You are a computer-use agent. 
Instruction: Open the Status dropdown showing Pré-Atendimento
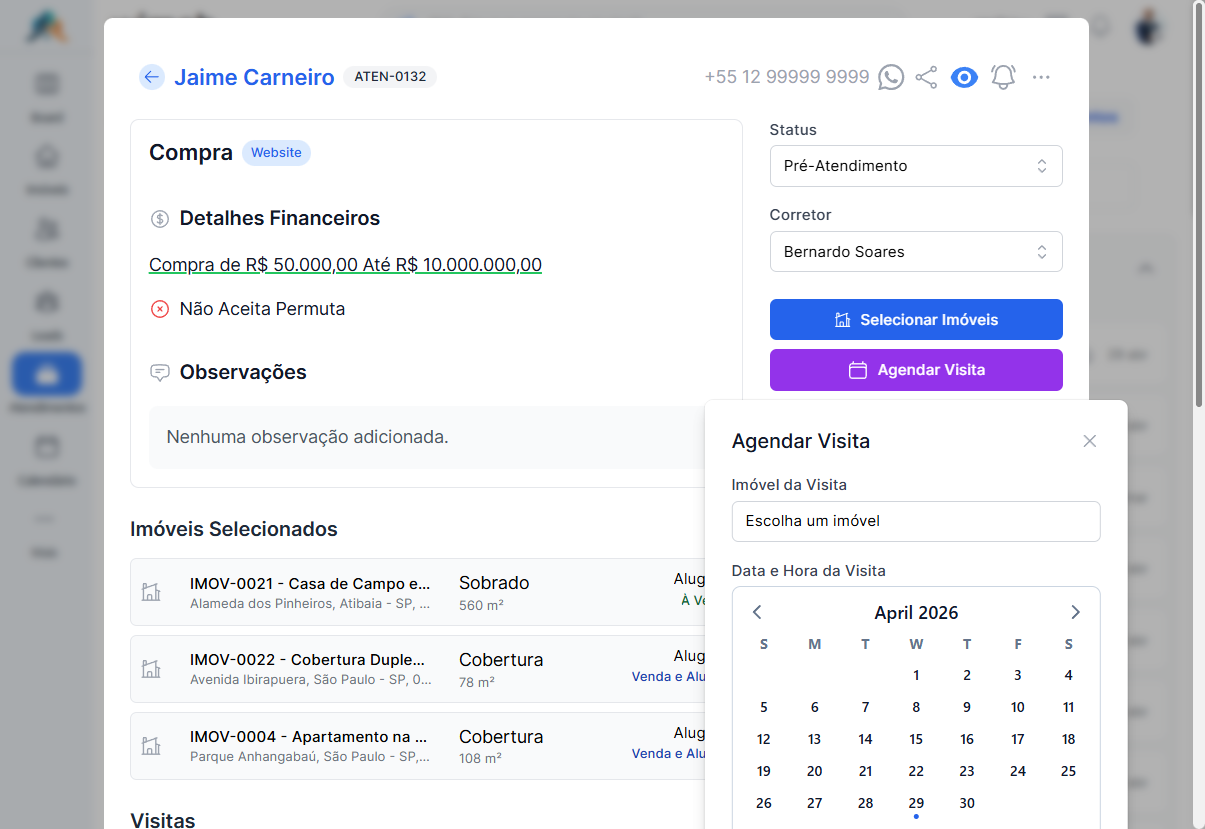pyautogui.click(x=916, y=166)
